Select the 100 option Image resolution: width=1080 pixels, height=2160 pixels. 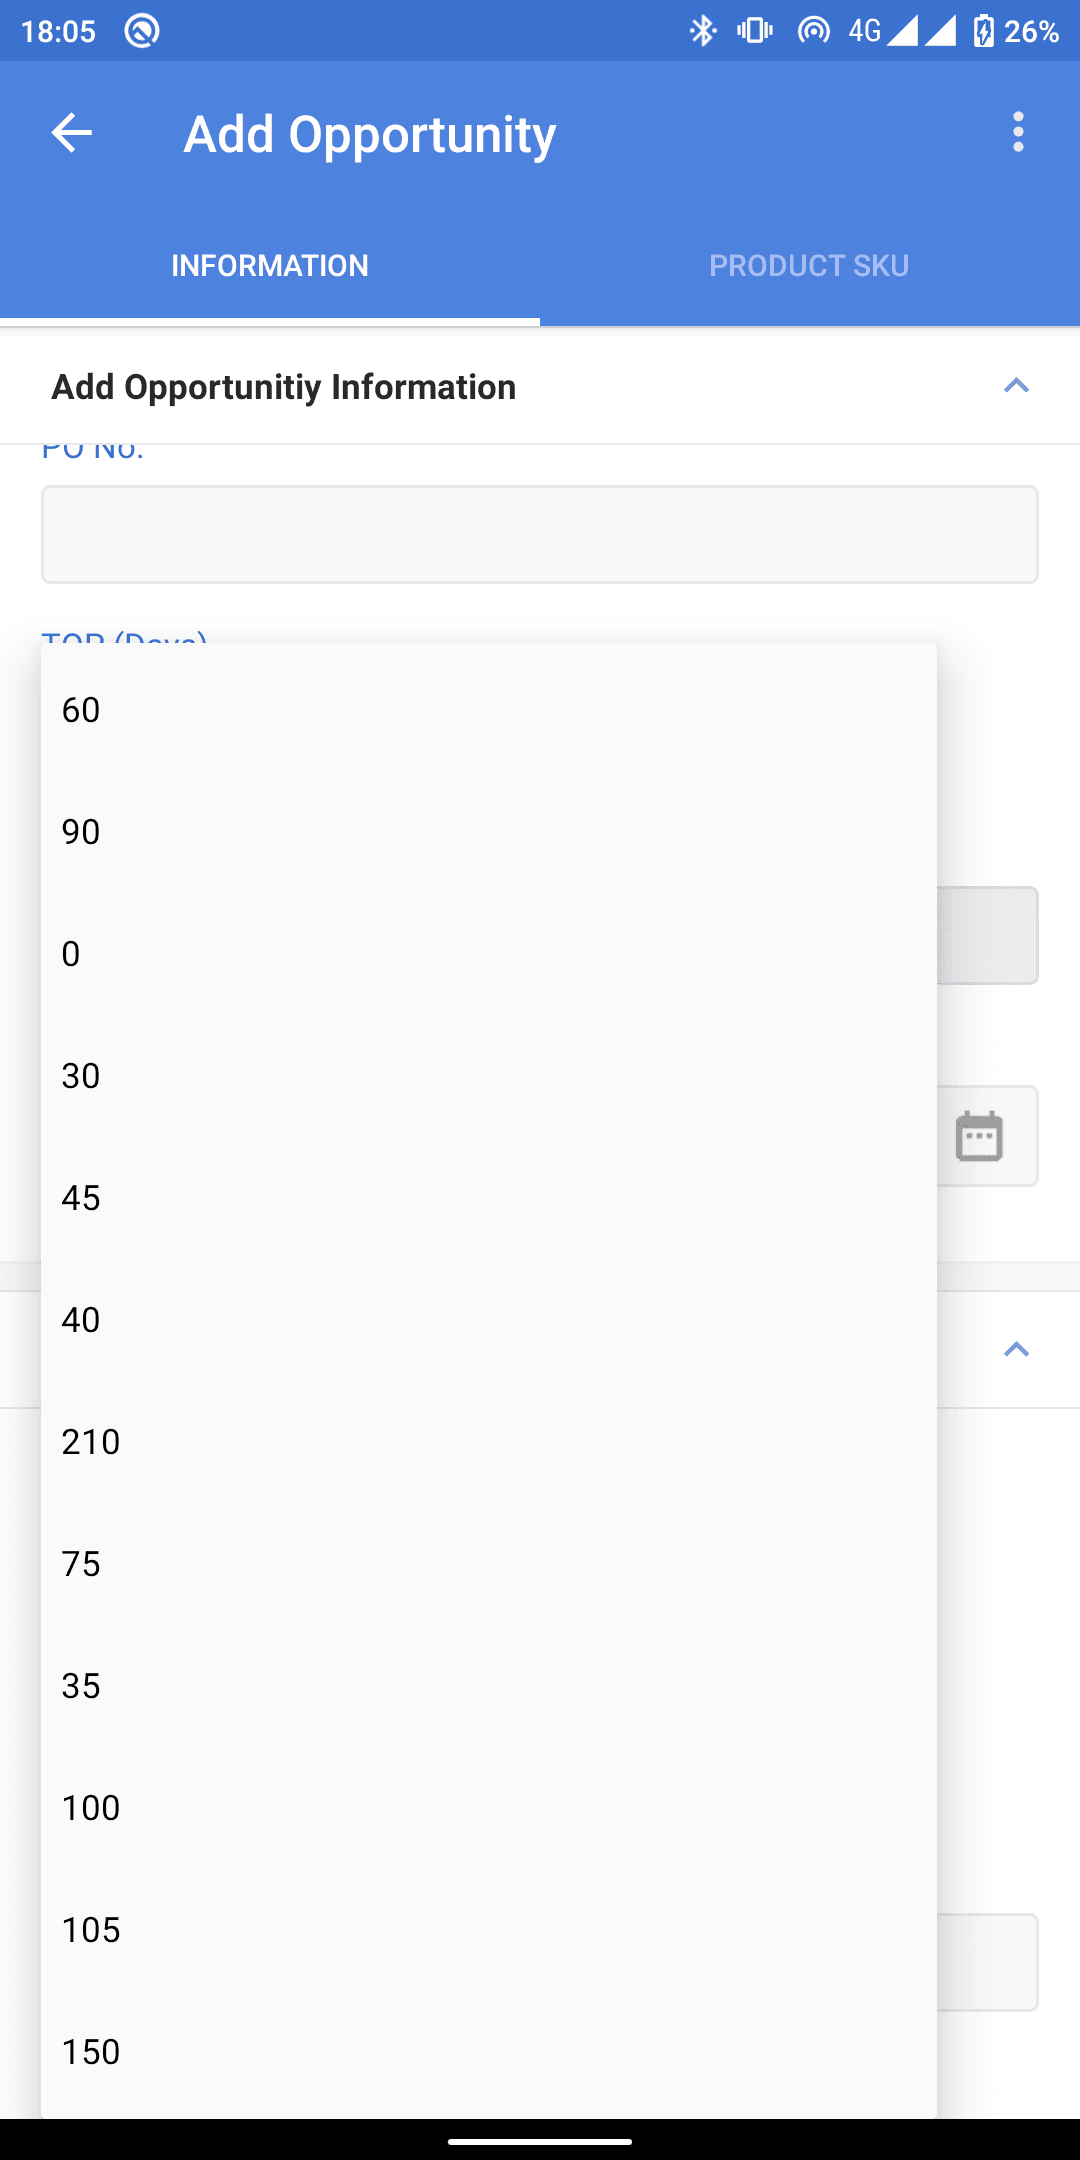(x=489, y=1808)
